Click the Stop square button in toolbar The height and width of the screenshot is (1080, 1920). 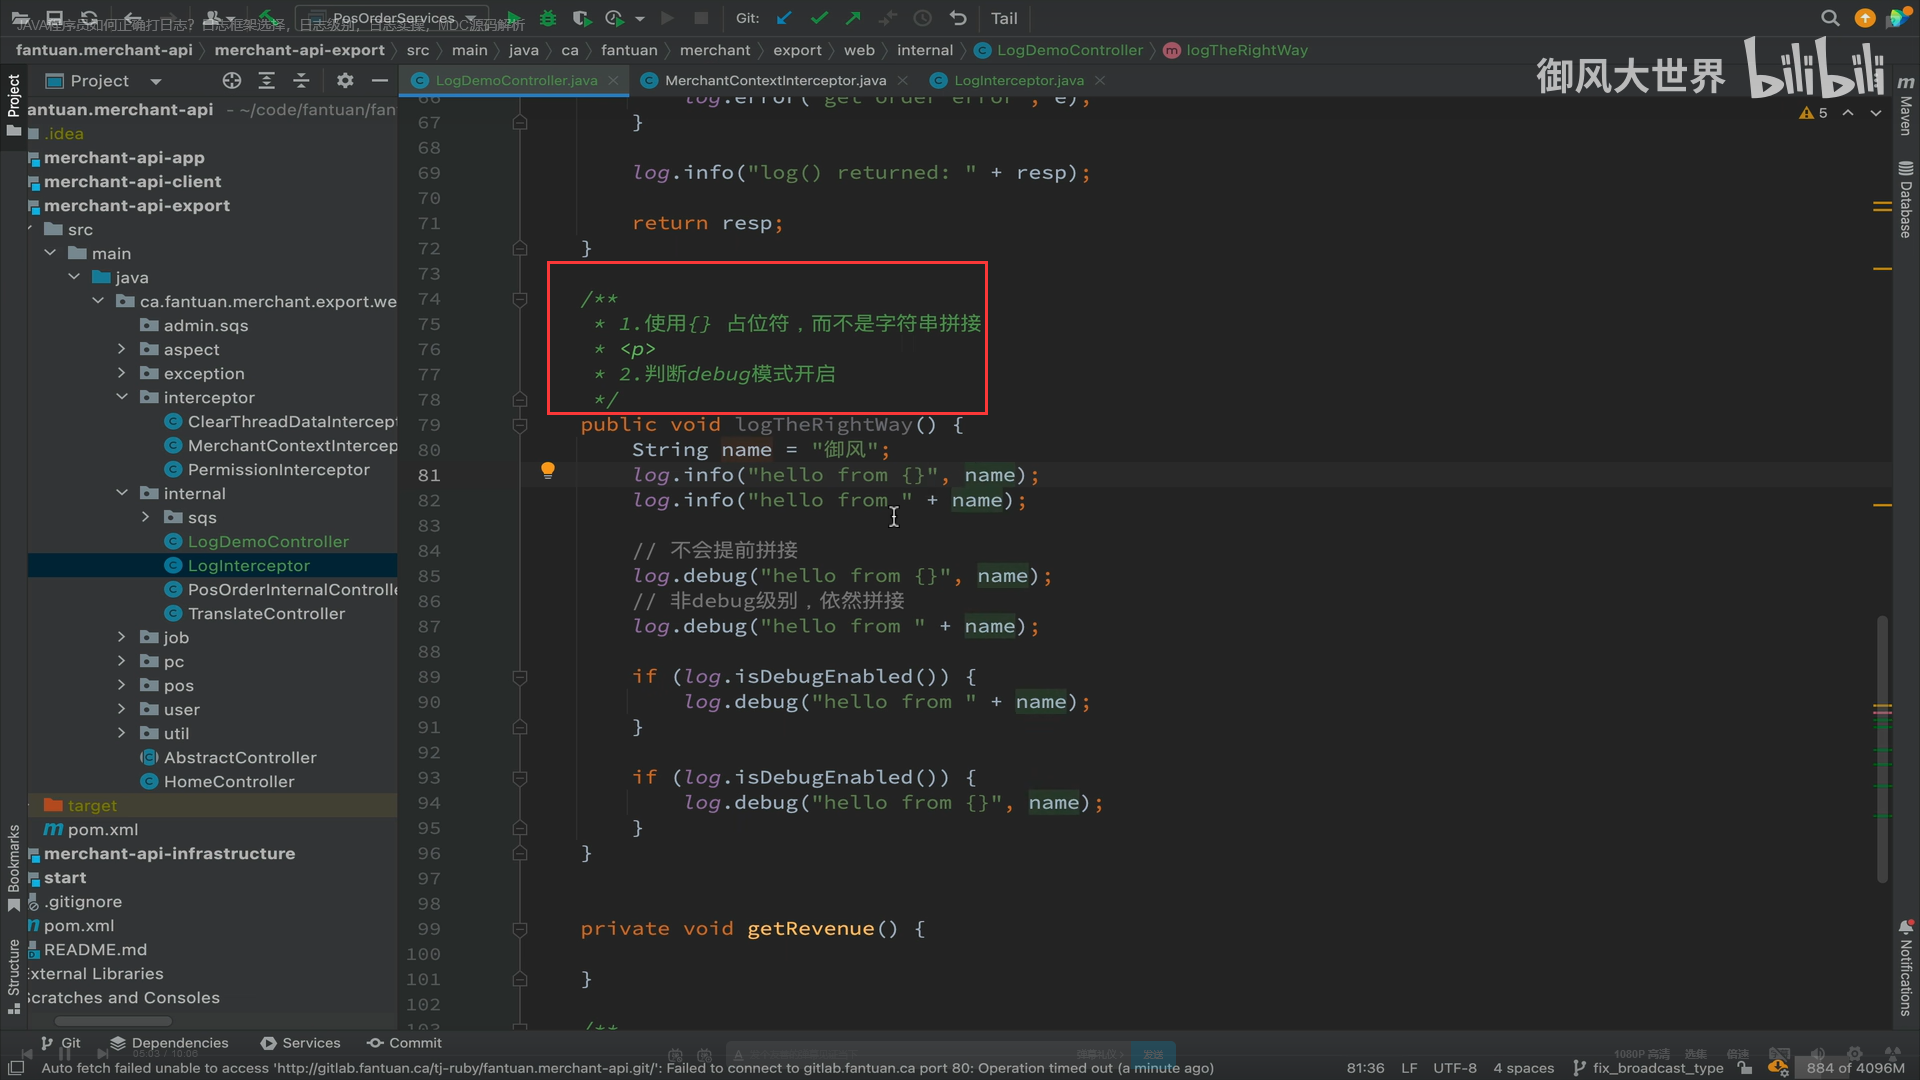pyautogui.click(x=701, y=18)
